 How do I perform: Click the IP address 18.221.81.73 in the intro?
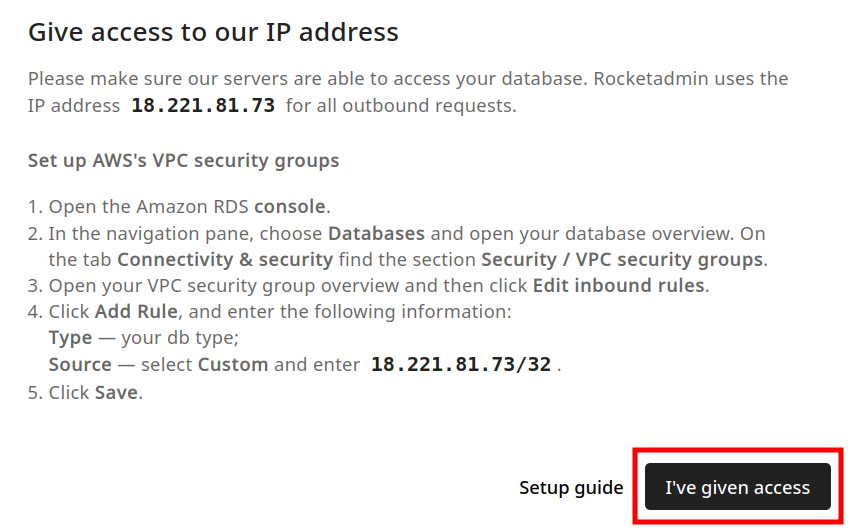click(x=203, y=105)
